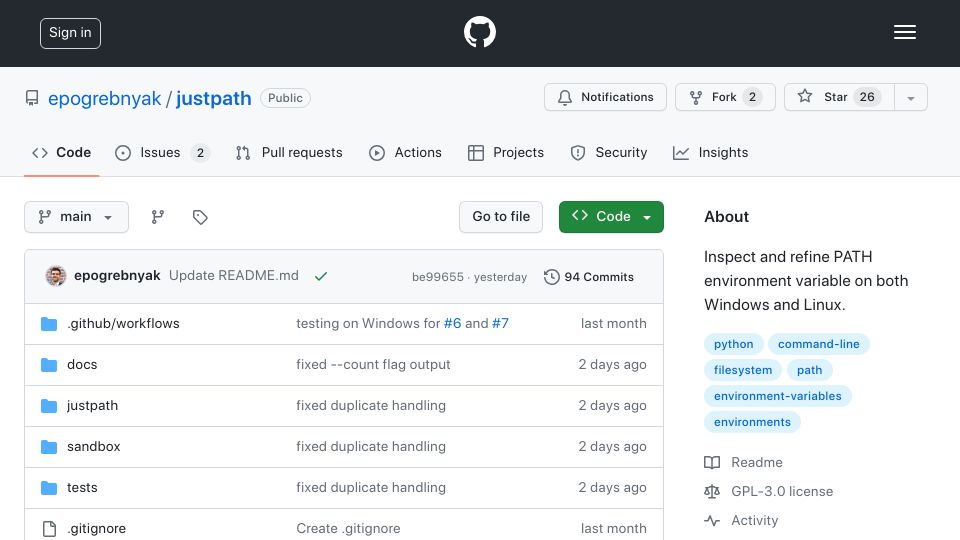Screen dimensions: 960x540
Task: Select the path topic tag
Action: click(809, 370)
